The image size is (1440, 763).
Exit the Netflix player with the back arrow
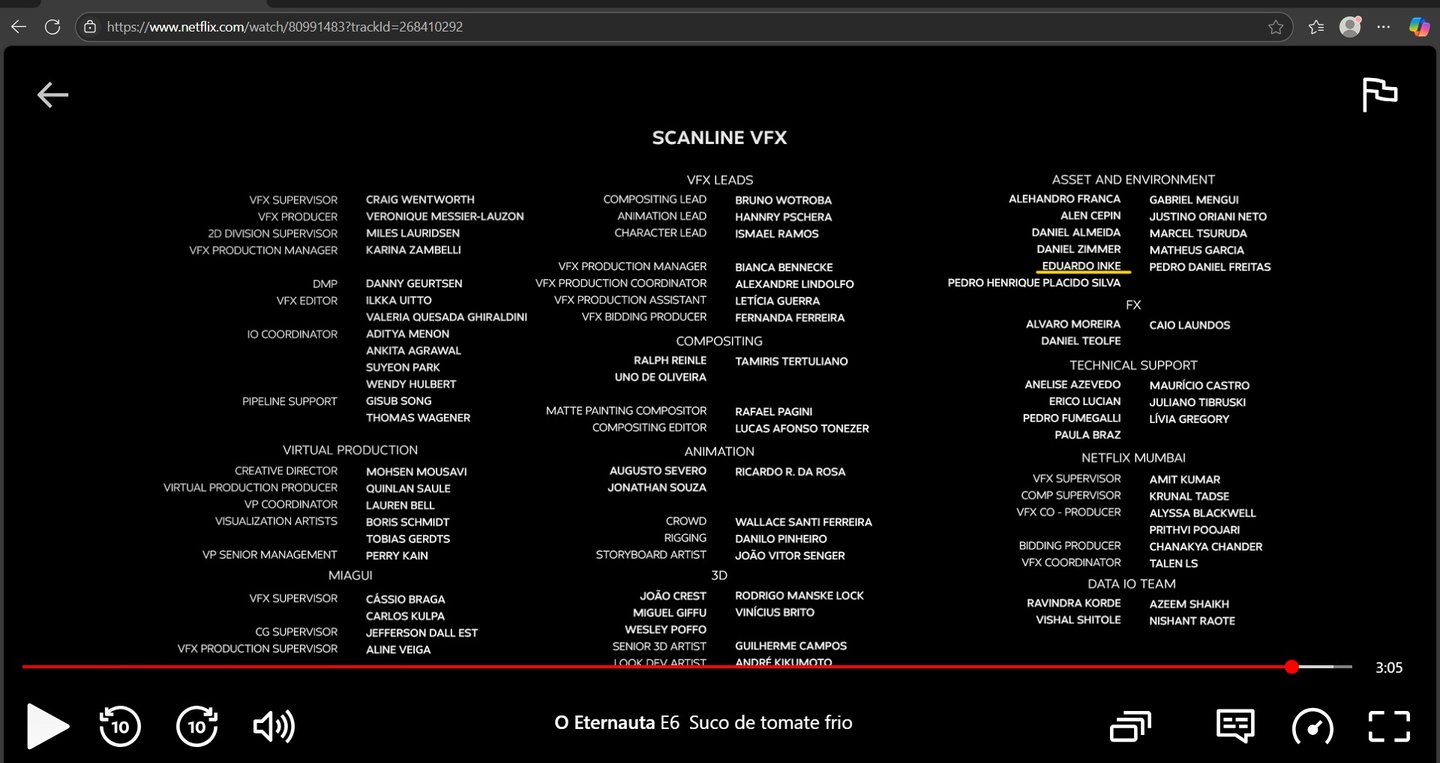click(x=53, y=95)
